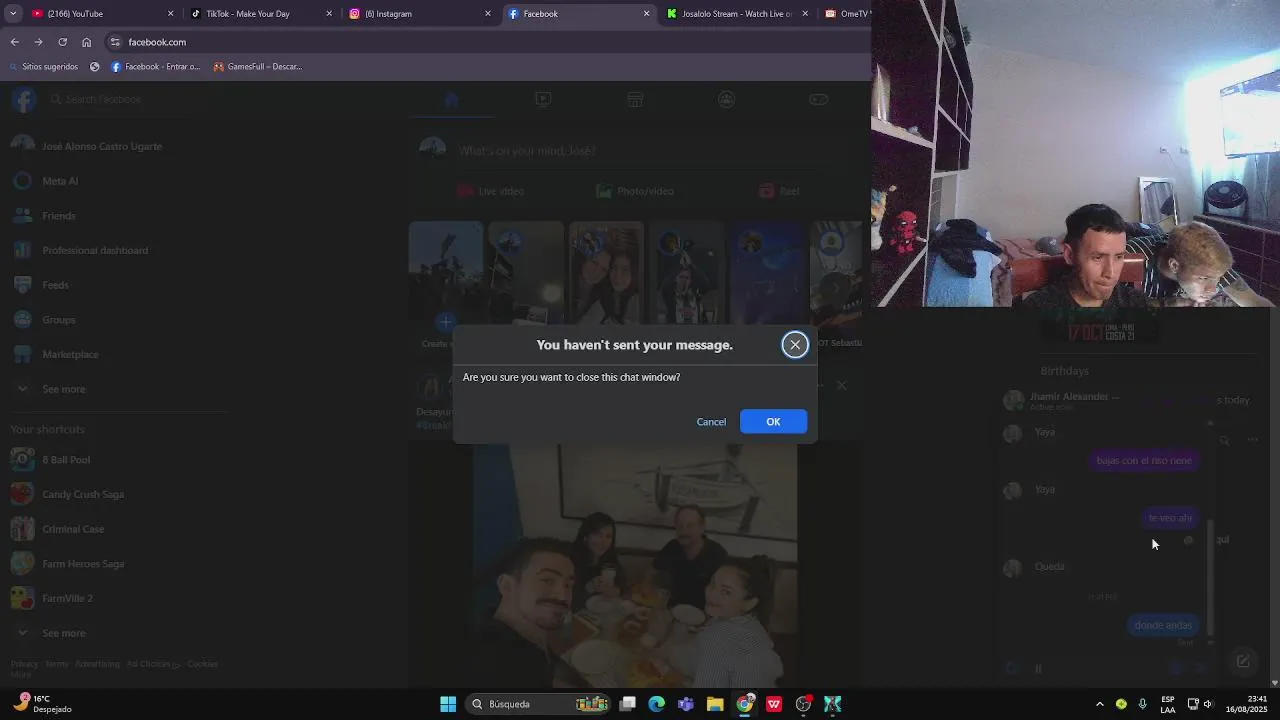Open the Windows Start menu
The width and height of the screenshot is (1280, 720).
448,704
